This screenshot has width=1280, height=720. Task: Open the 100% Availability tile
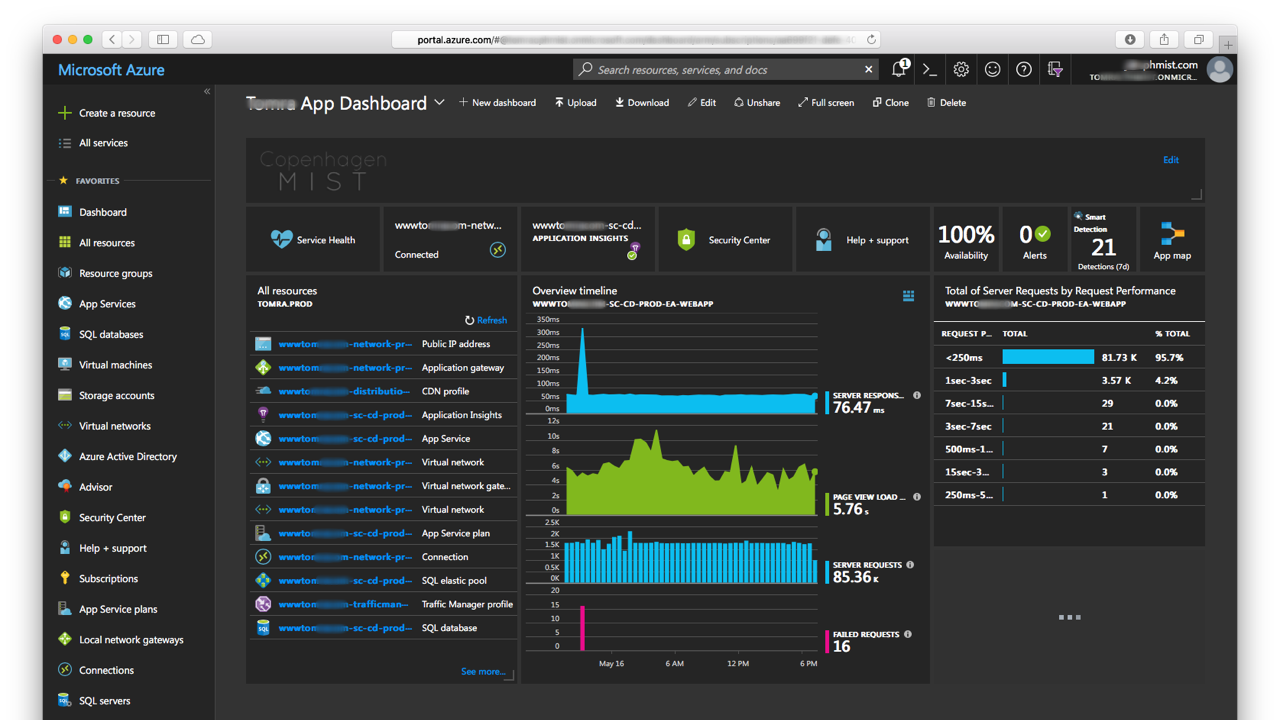pyautogui.click(x=966, y=239)
